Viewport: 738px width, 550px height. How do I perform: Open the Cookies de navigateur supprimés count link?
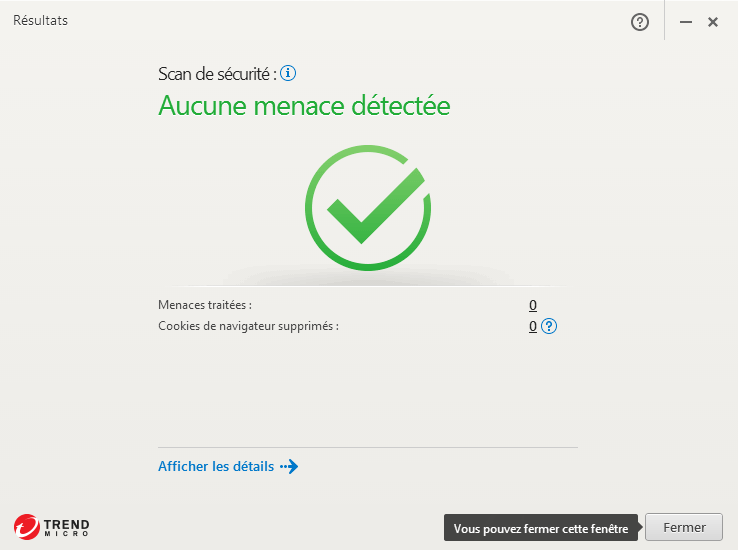533,326
